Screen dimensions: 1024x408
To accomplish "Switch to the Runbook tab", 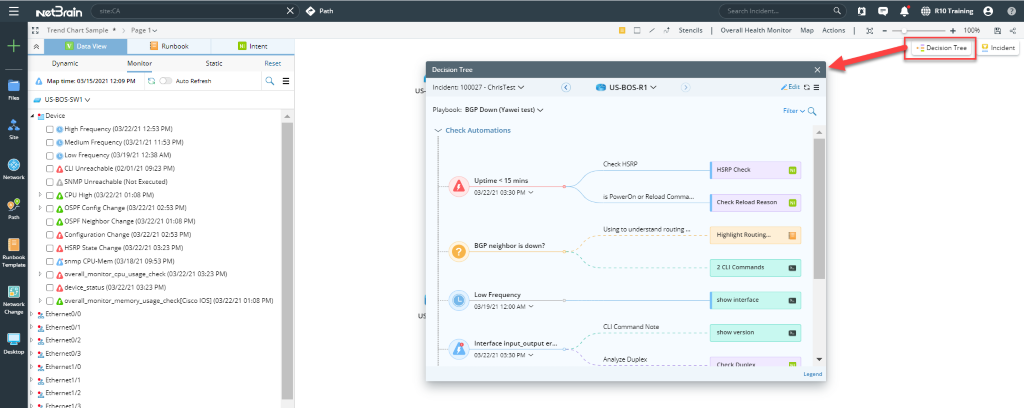I will pos(168,46).
